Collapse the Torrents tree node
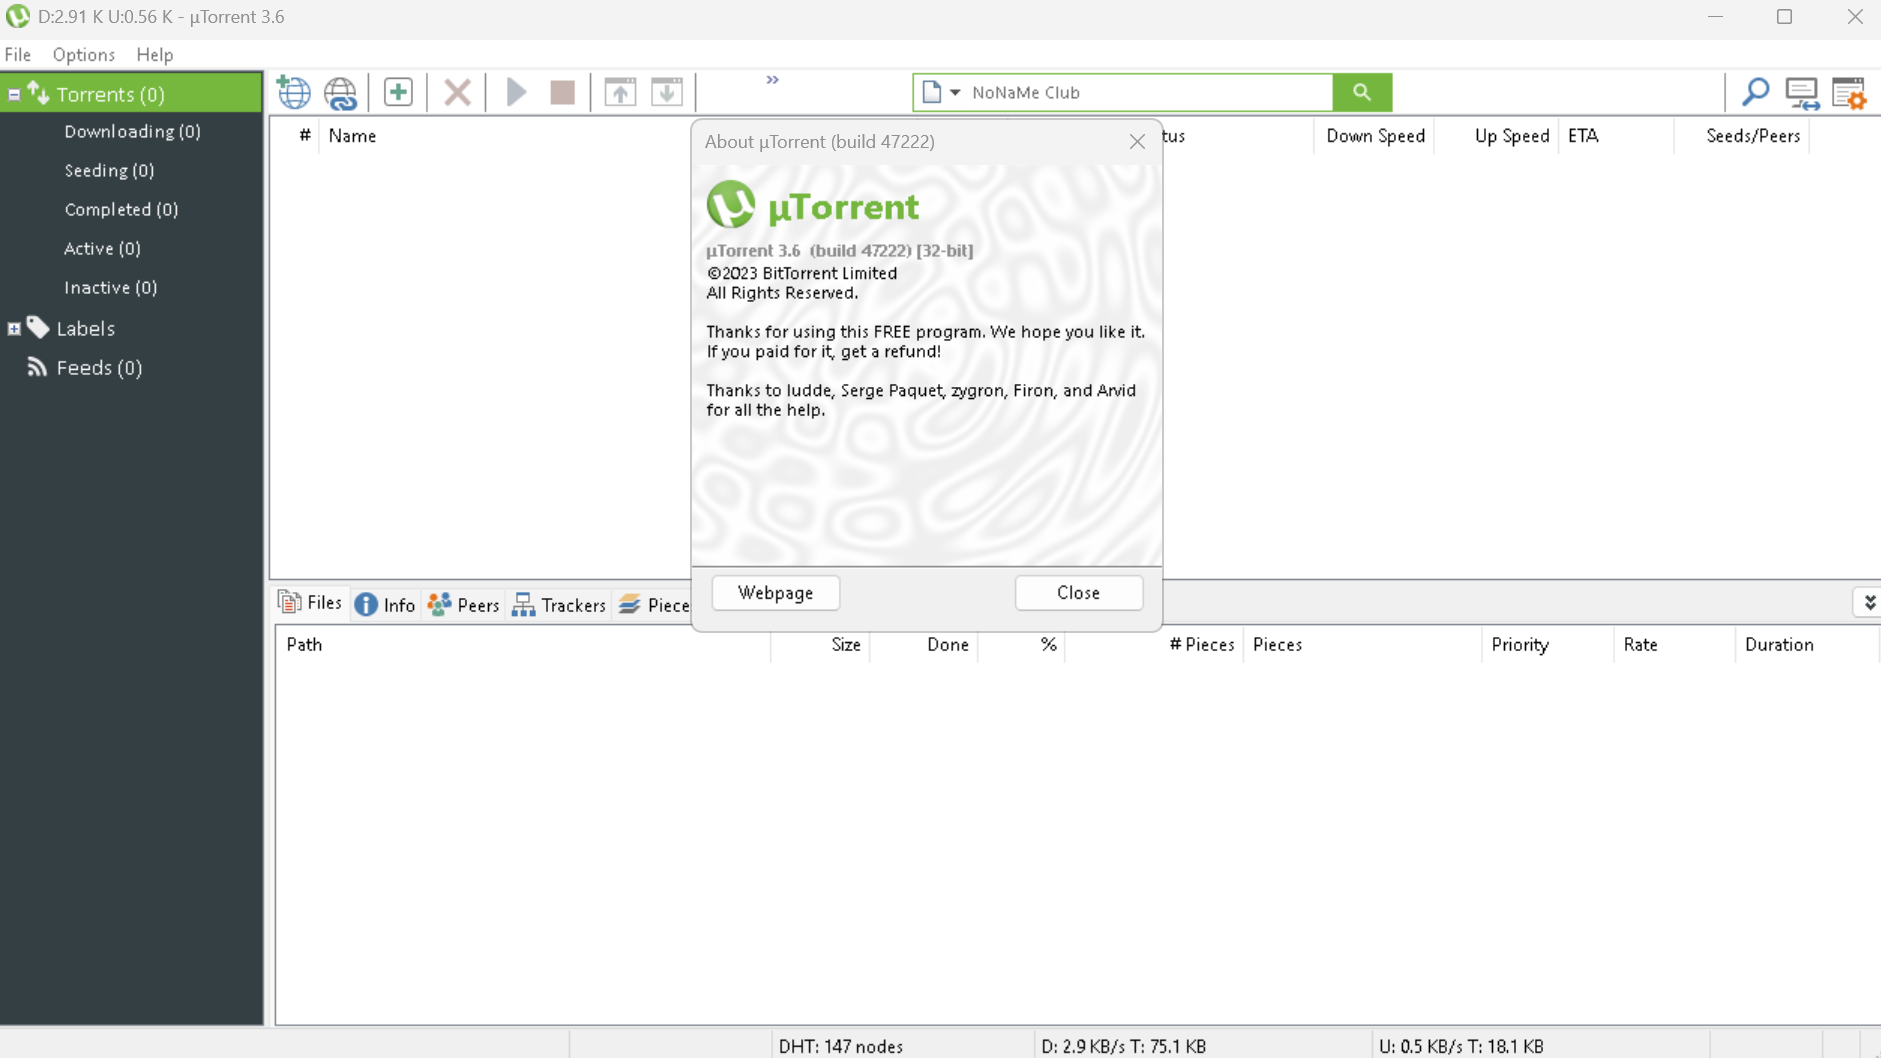The image size is (1881, 1058). [14, 94]
